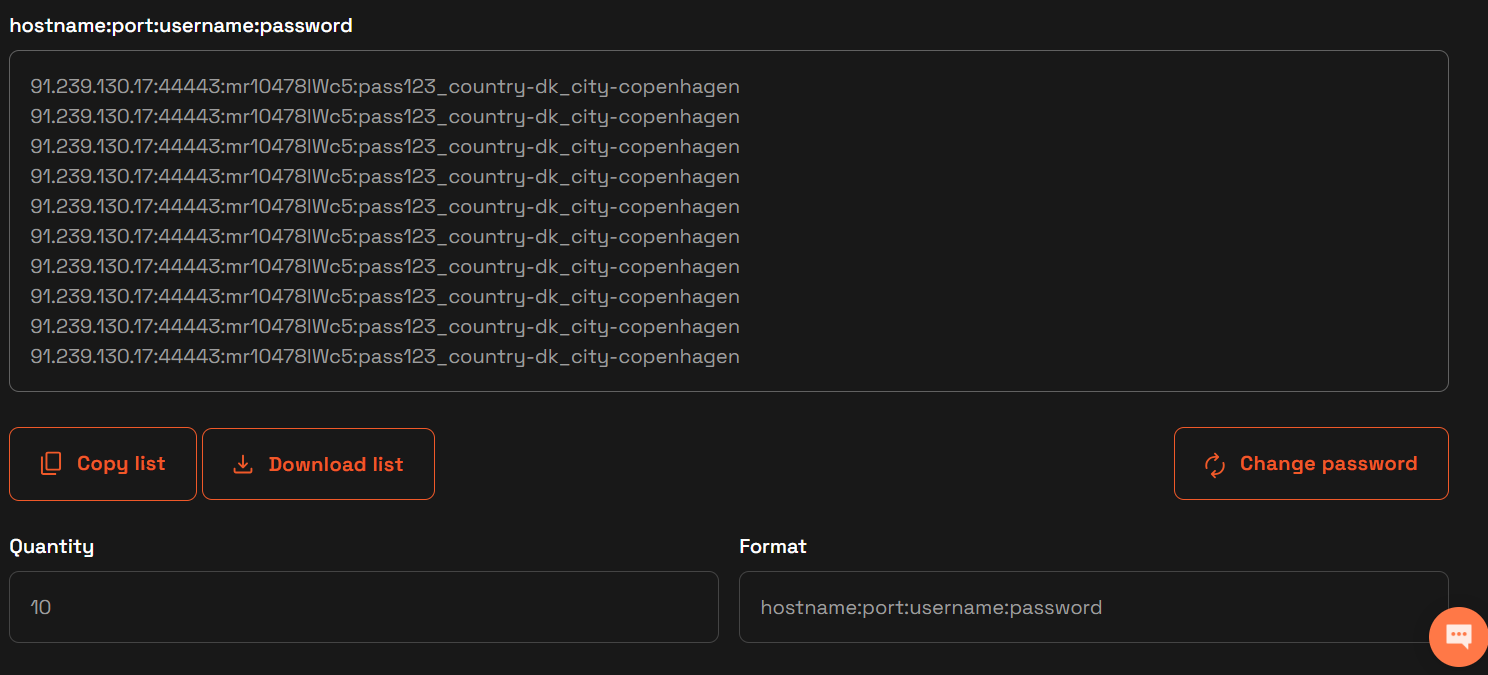Click the hostname:port:username:password heading above the list

[181, 26]
